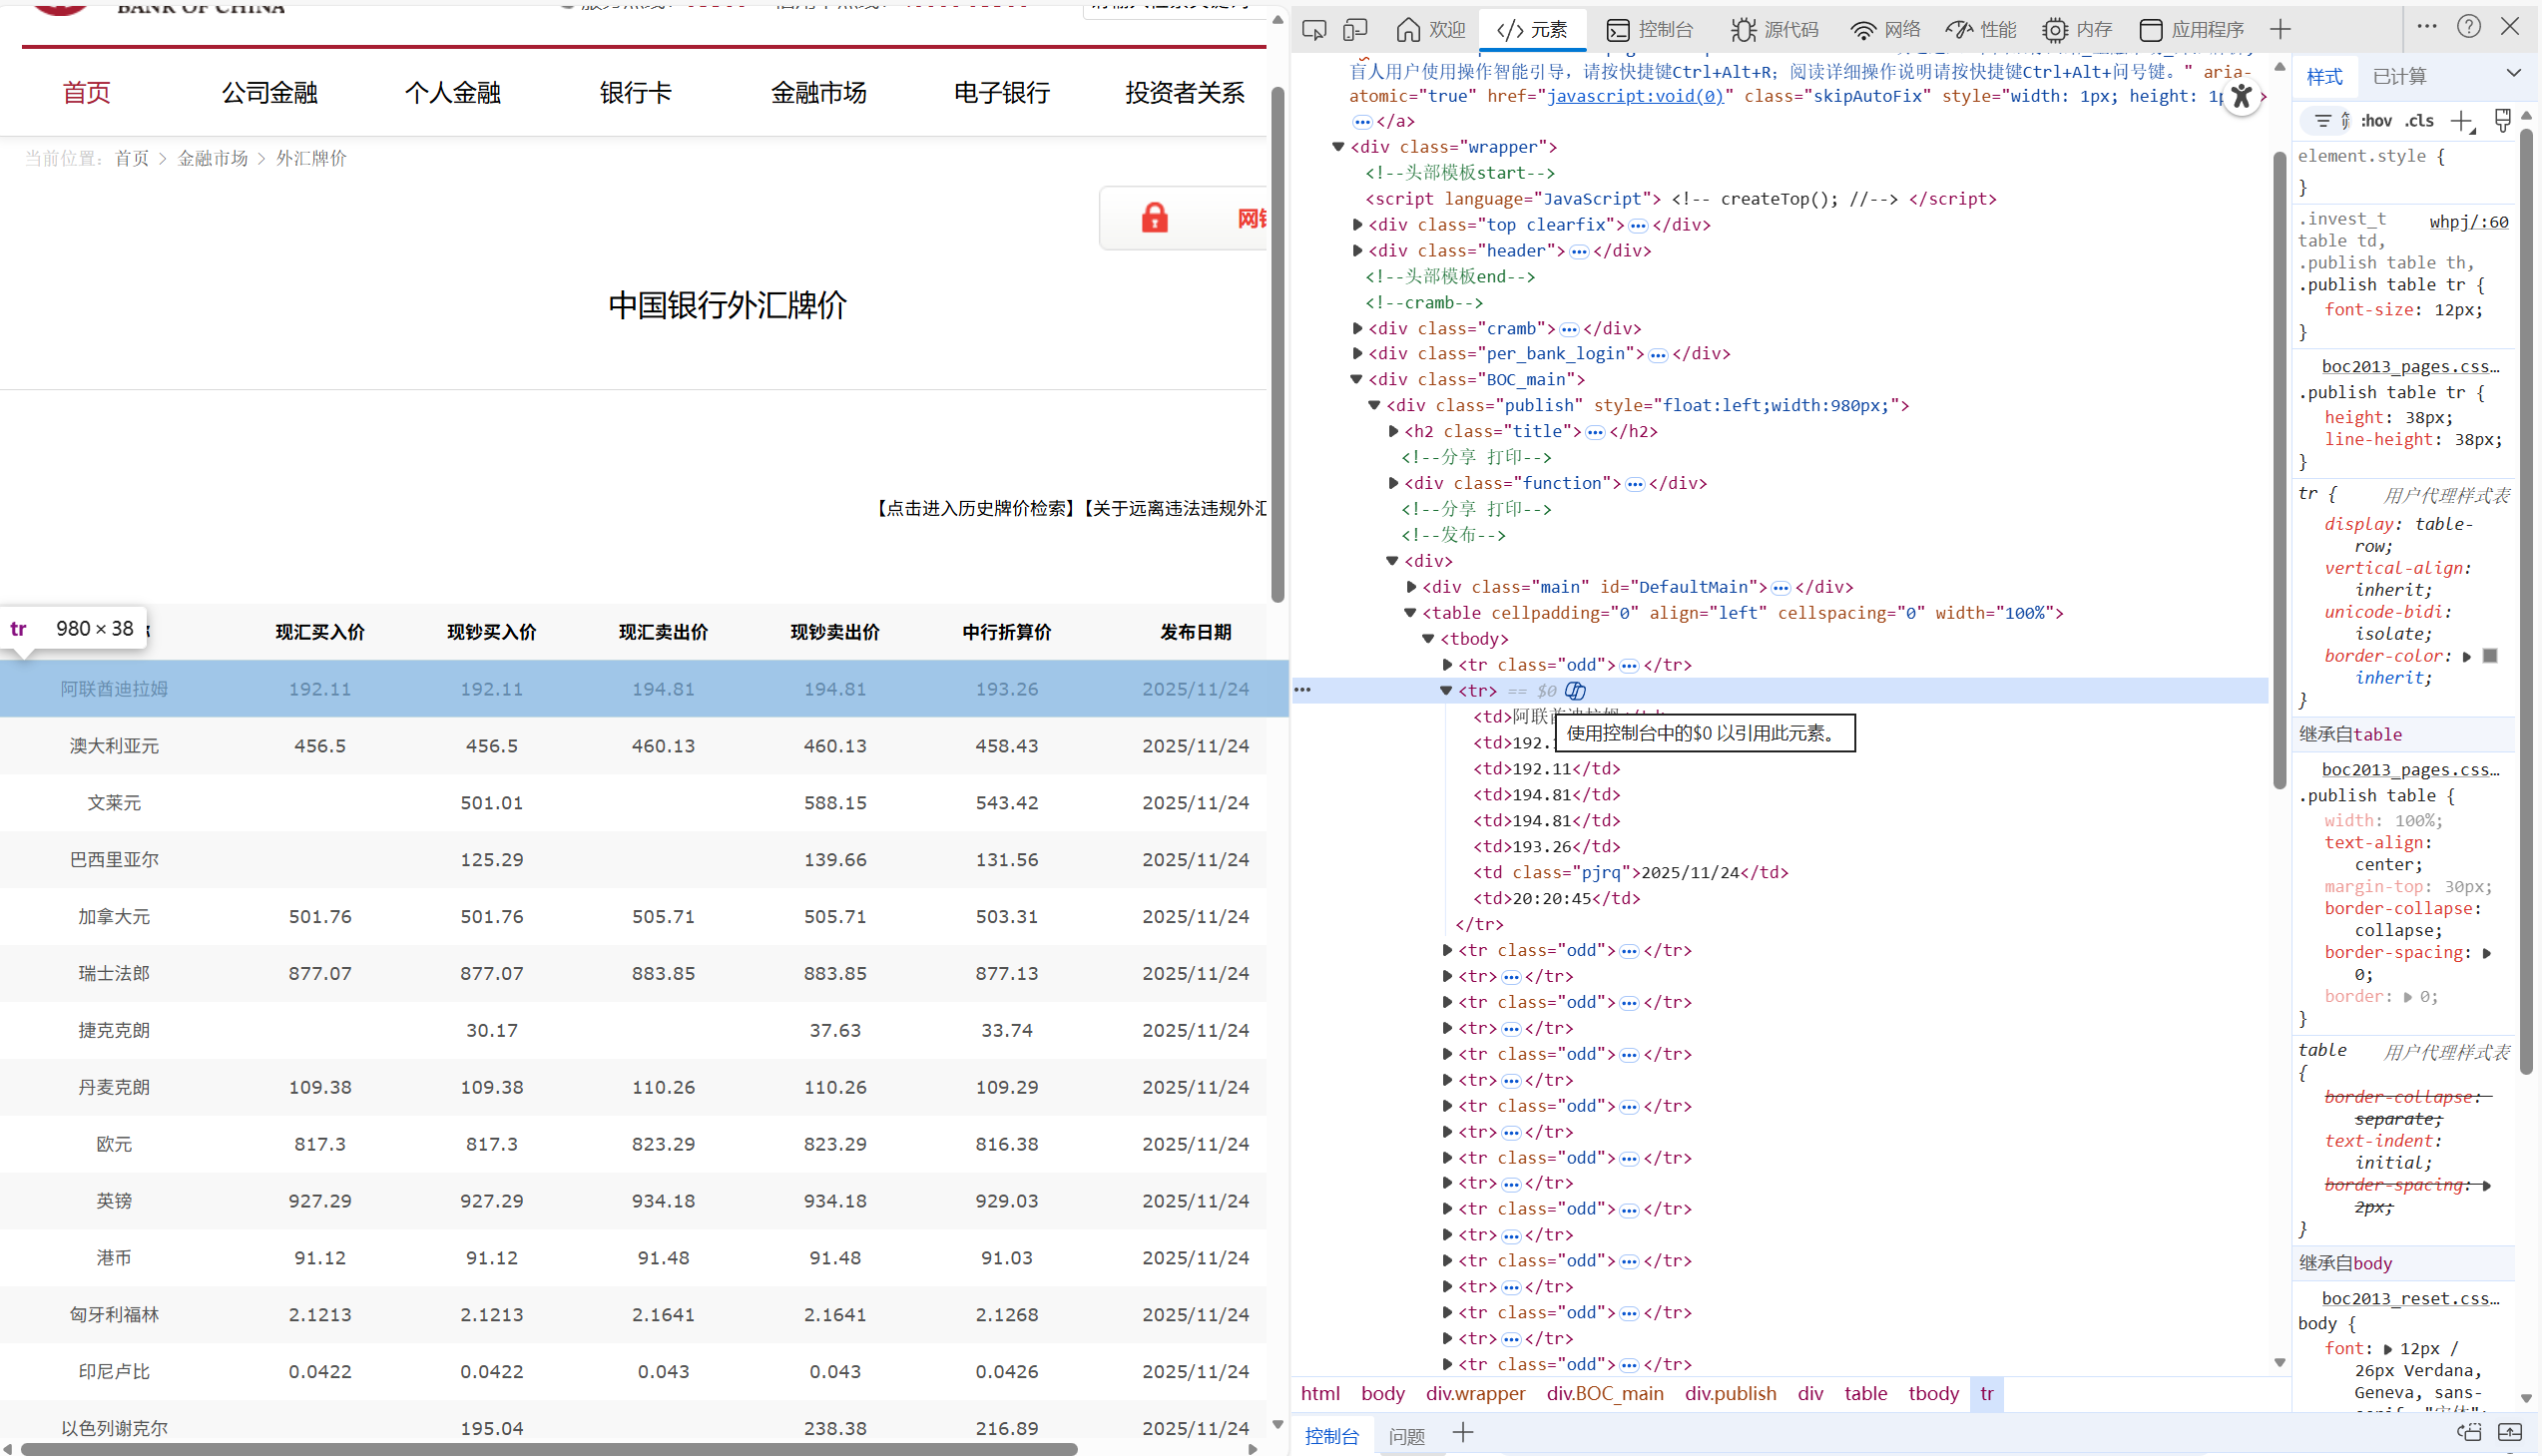The image size is (2542, 1456).
Task: Open the DevTools help icon
Action: click(2469, 26)
